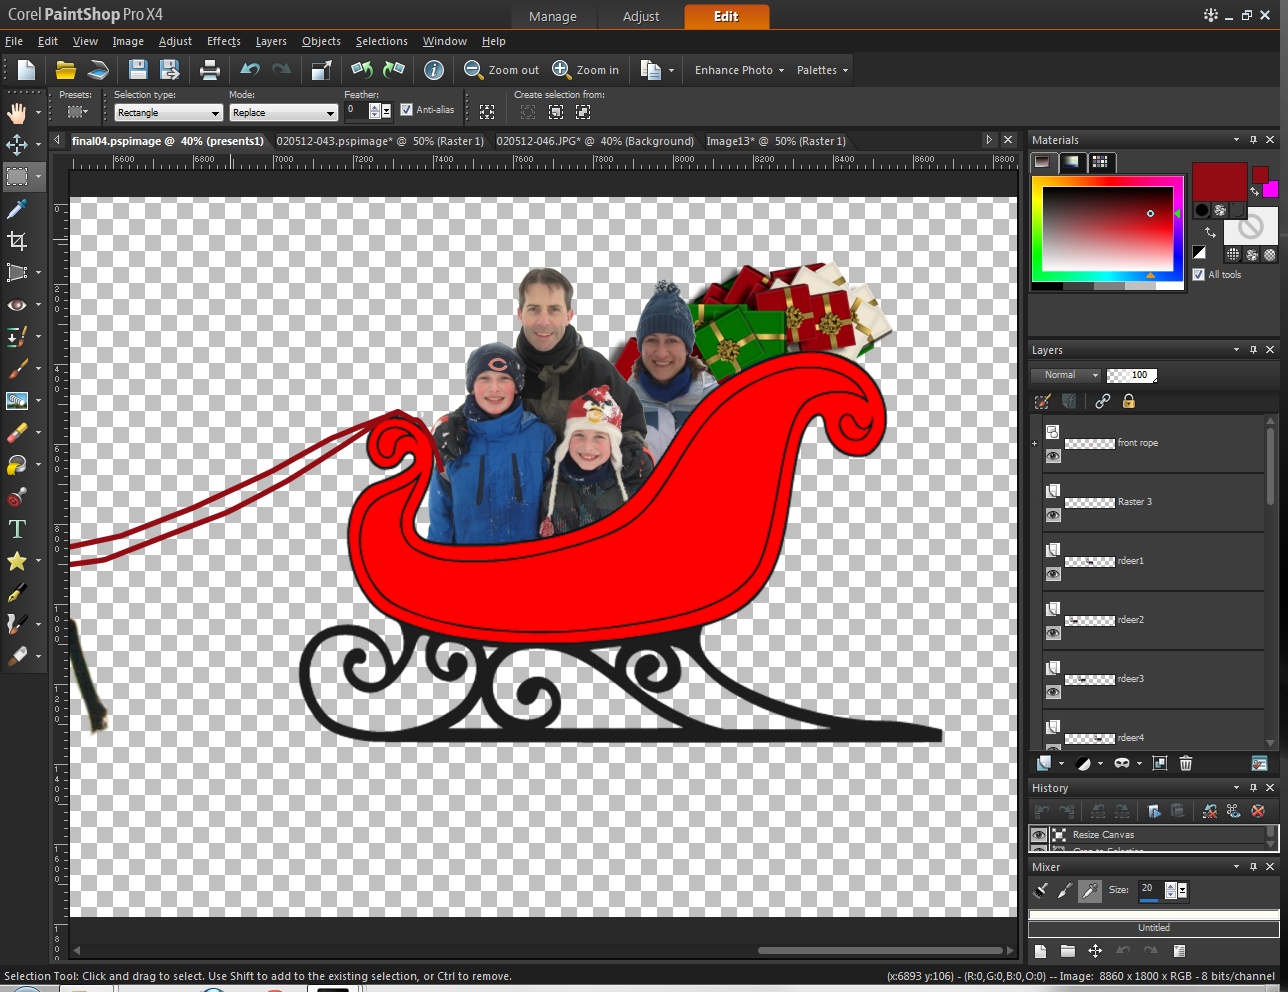Hide the front rope layer
The width and height of the screenshot is (1288, 992).
point(1053,456)
